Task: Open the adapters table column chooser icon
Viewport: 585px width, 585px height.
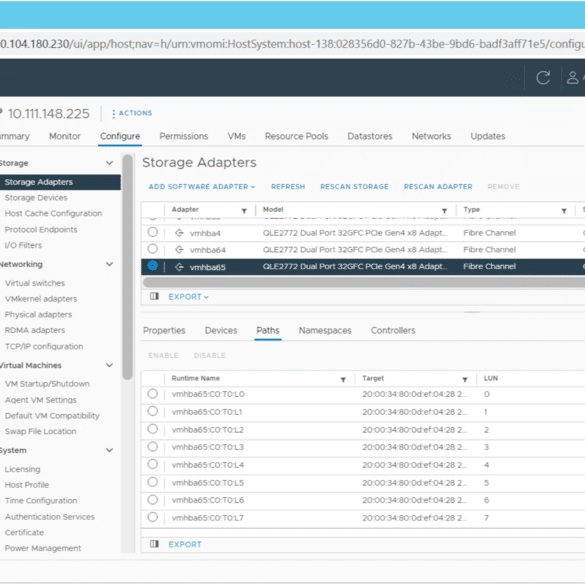Action: (154, 296)
